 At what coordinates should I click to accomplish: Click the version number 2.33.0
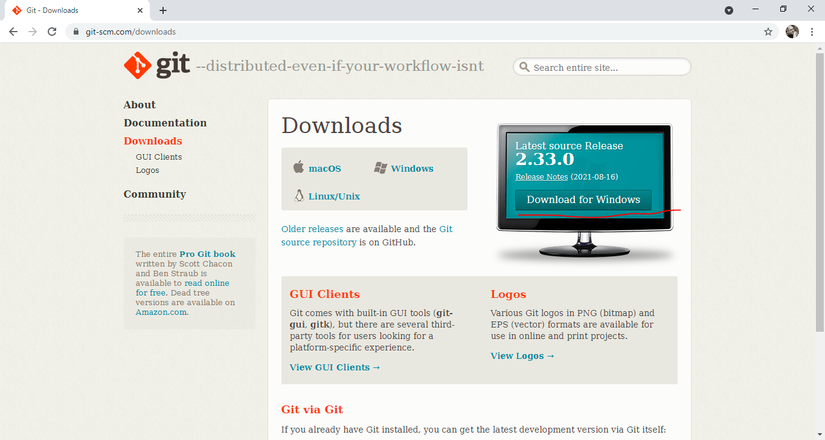point(545,159)
